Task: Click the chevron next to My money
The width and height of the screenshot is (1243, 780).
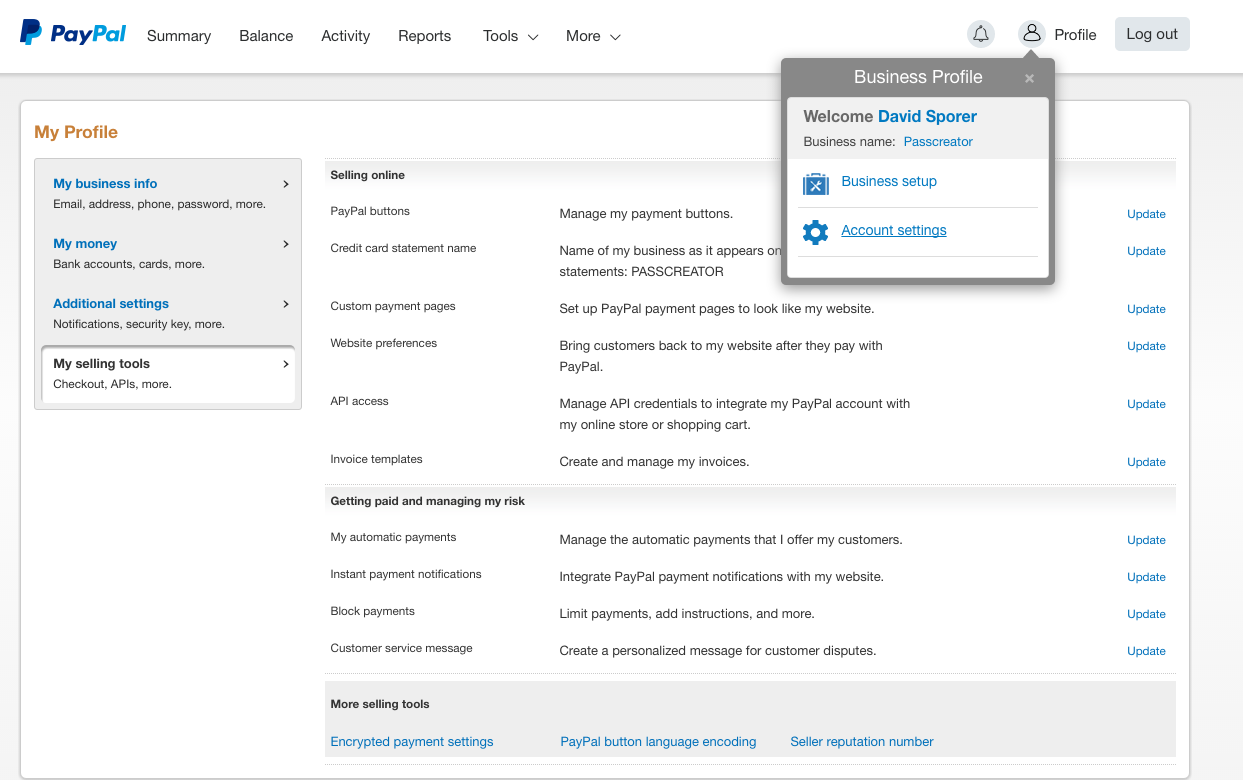Action: tap(286, 244)
